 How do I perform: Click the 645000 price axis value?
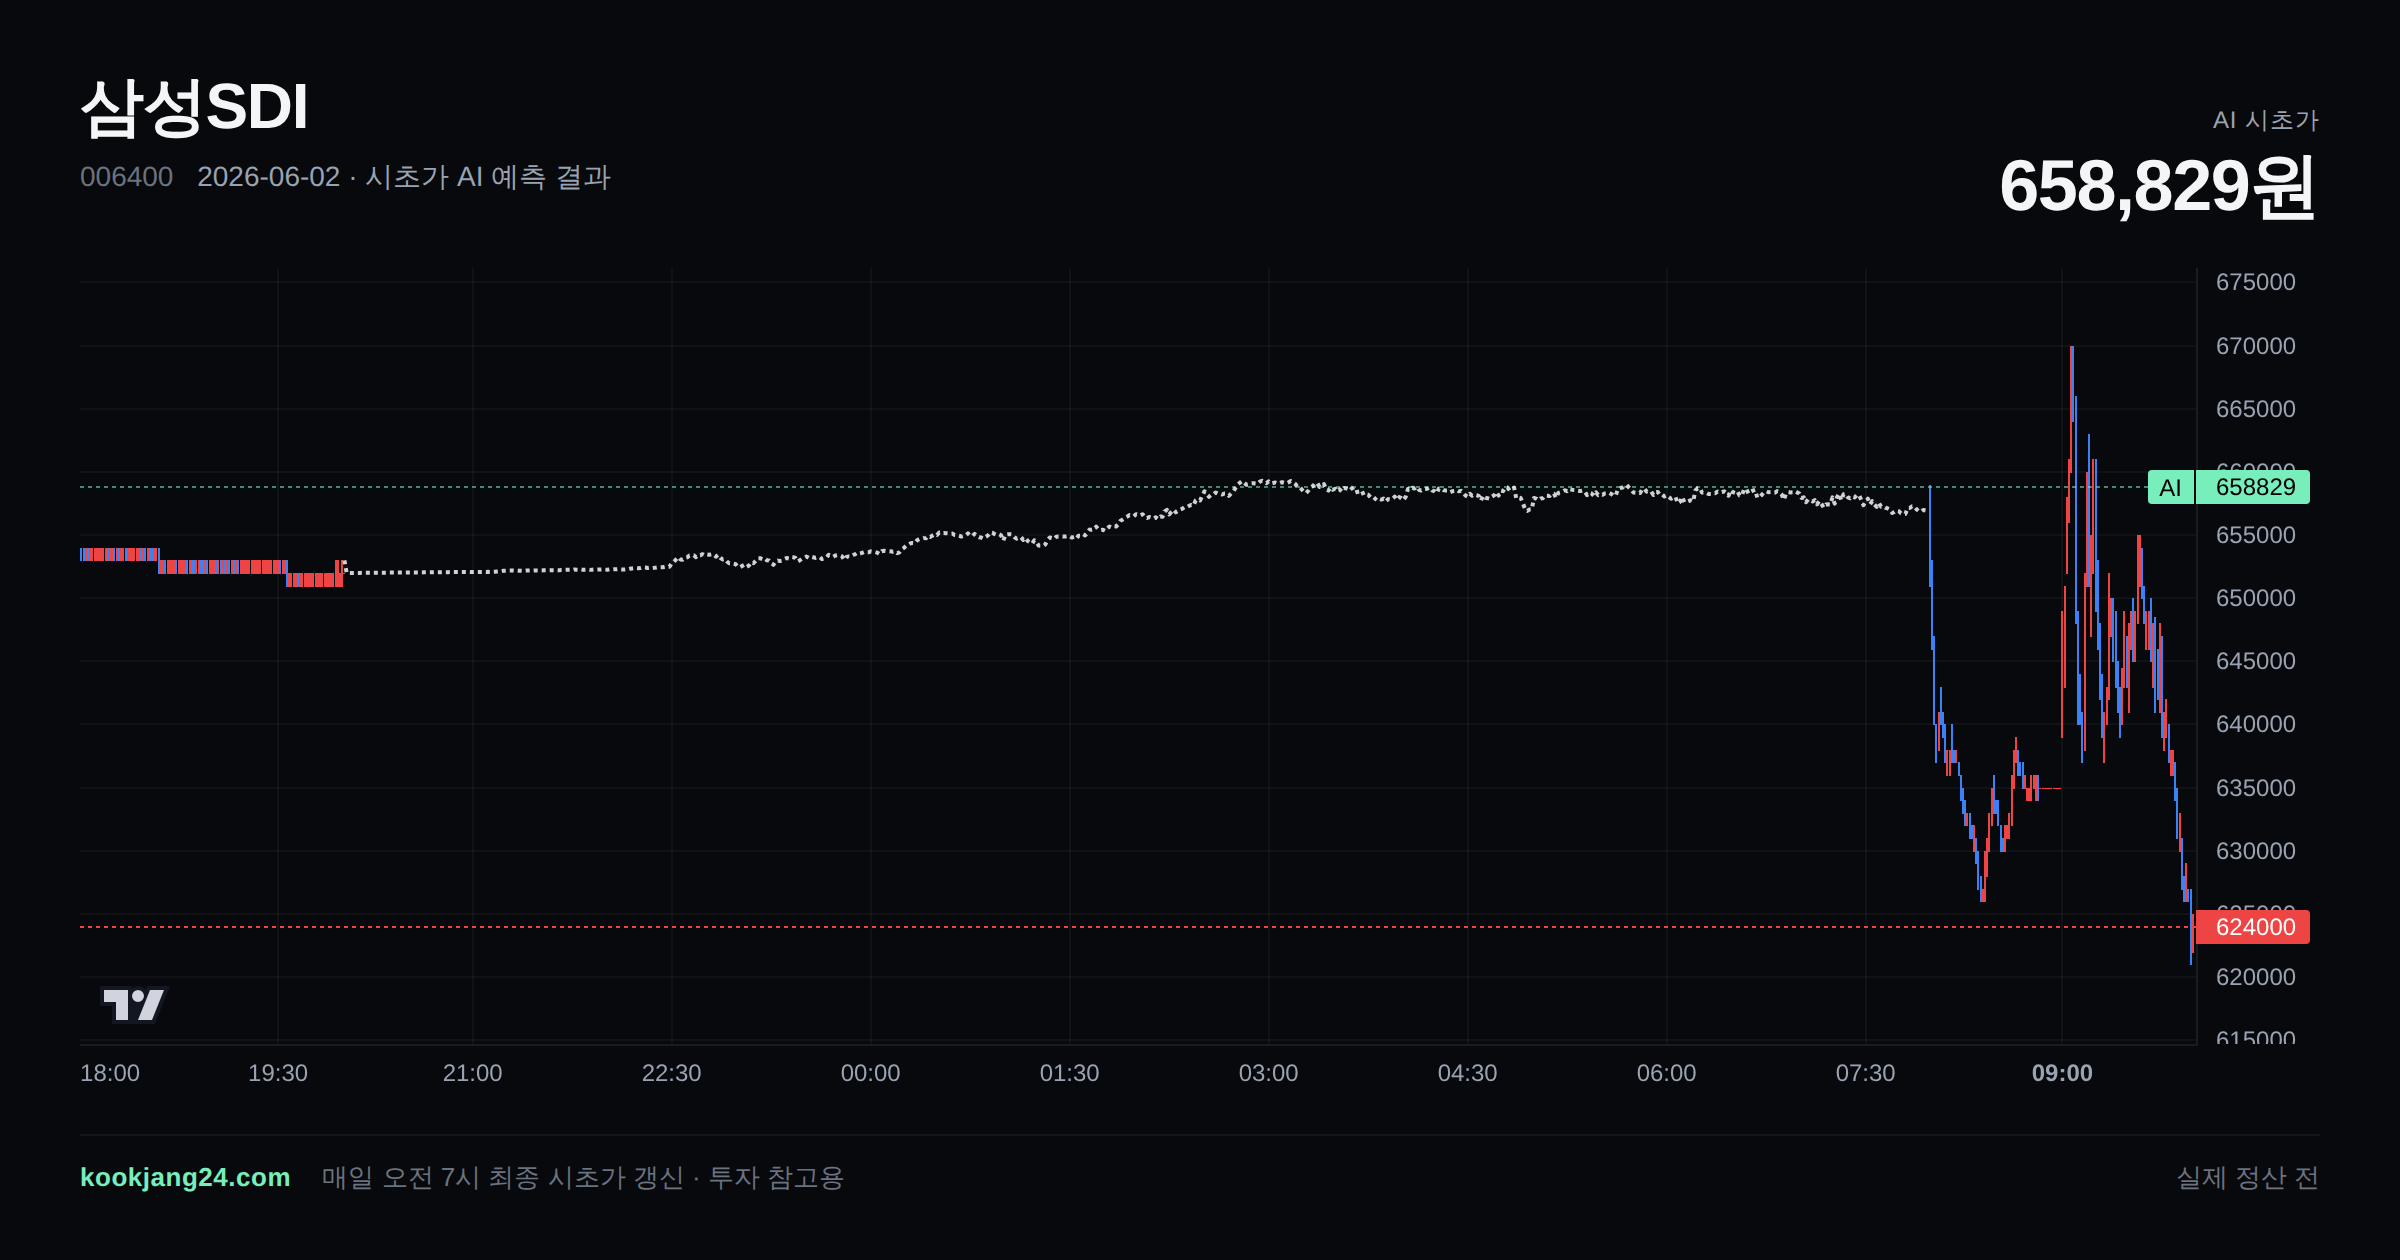[2255, 661]
